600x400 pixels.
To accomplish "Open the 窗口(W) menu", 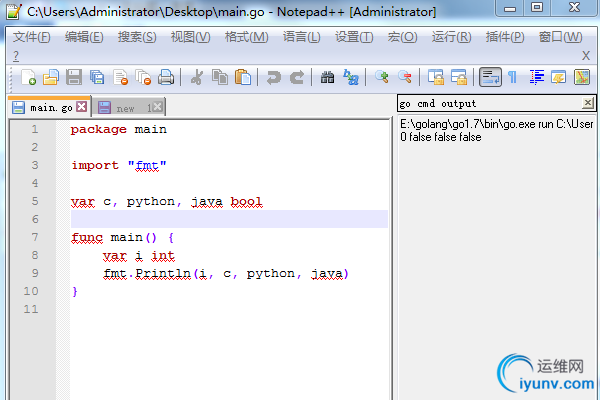I will coord(561,37).
